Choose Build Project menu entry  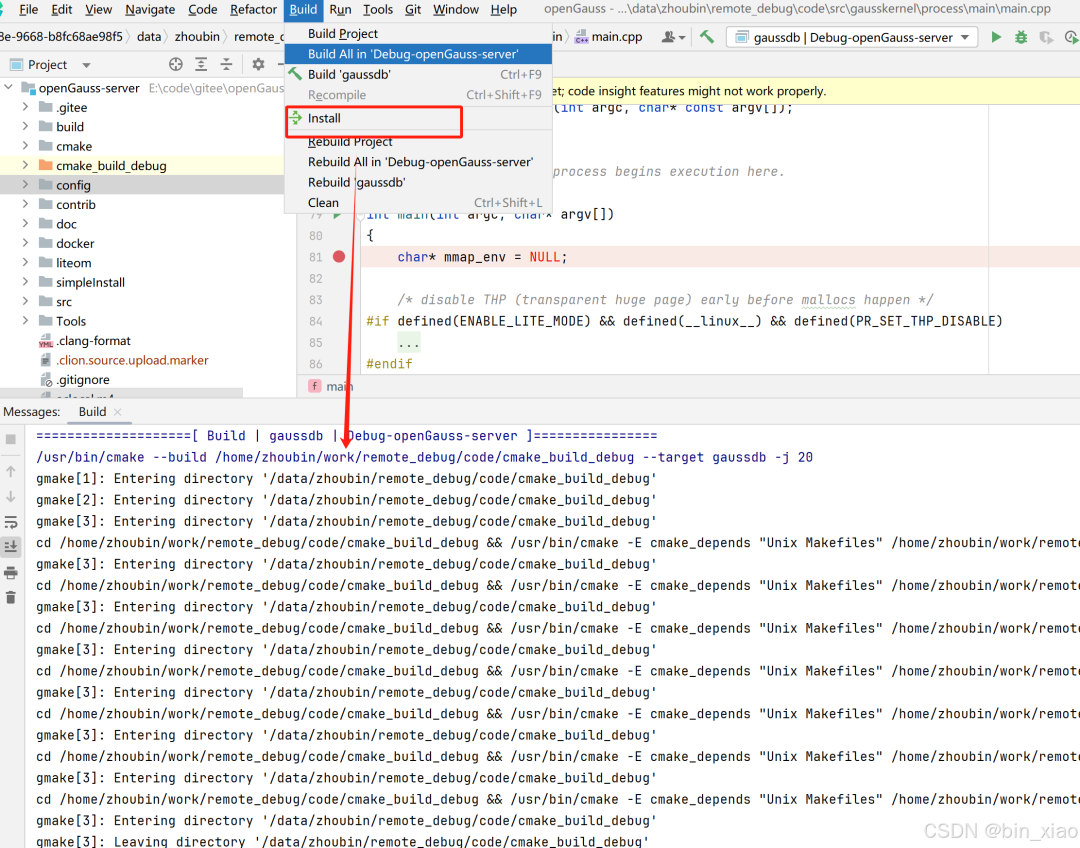click(418, 34)
